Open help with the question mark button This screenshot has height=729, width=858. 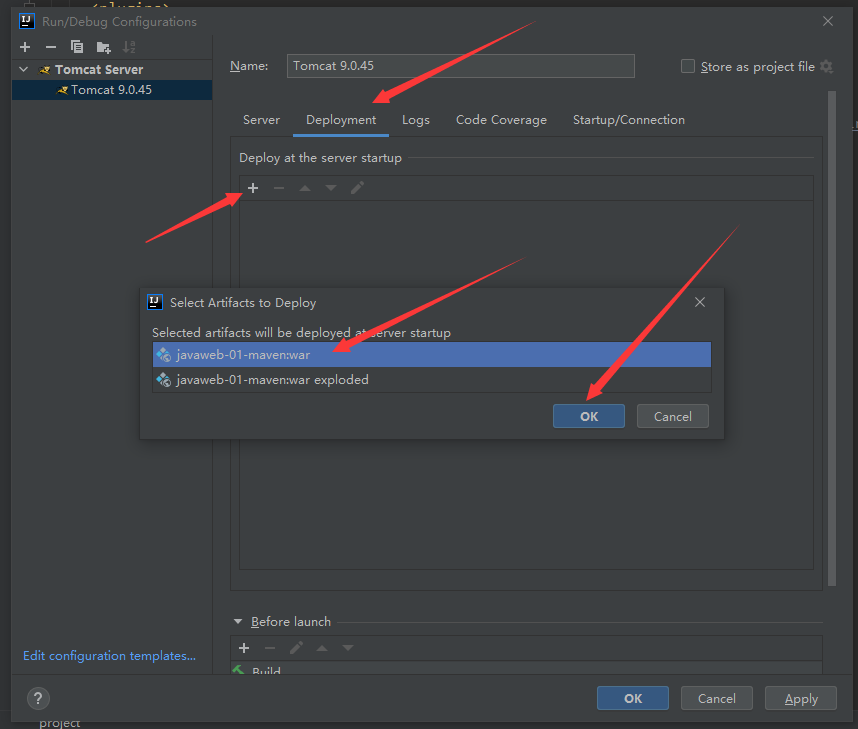point(38,698)
